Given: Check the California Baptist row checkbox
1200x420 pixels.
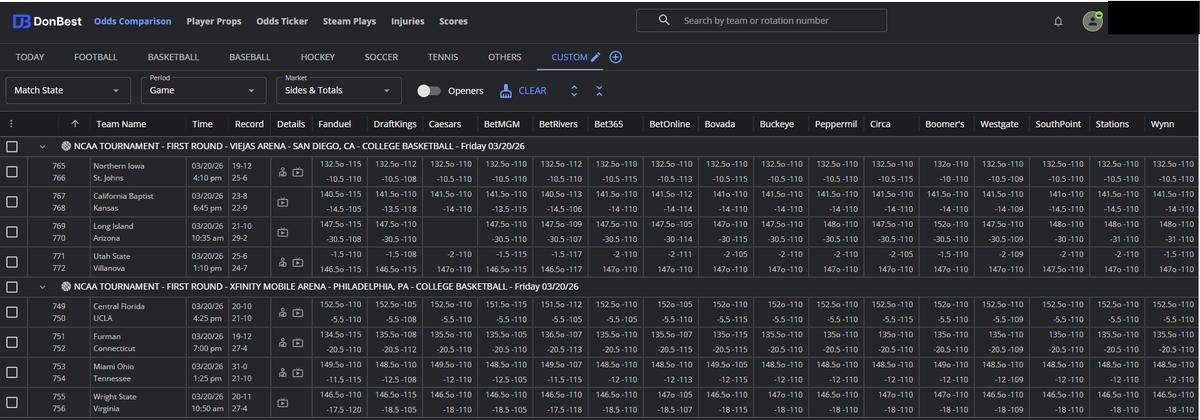Looking at the screenshot, I should pyautogui.click(x=11, y=202).
